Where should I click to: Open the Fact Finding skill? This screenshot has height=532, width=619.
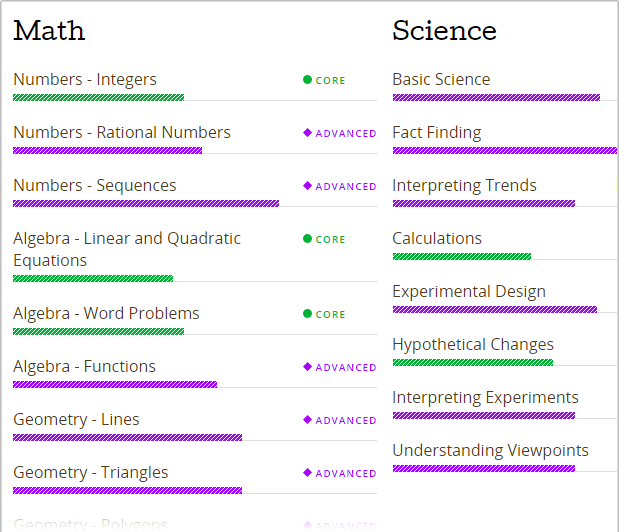pos(437,133)
